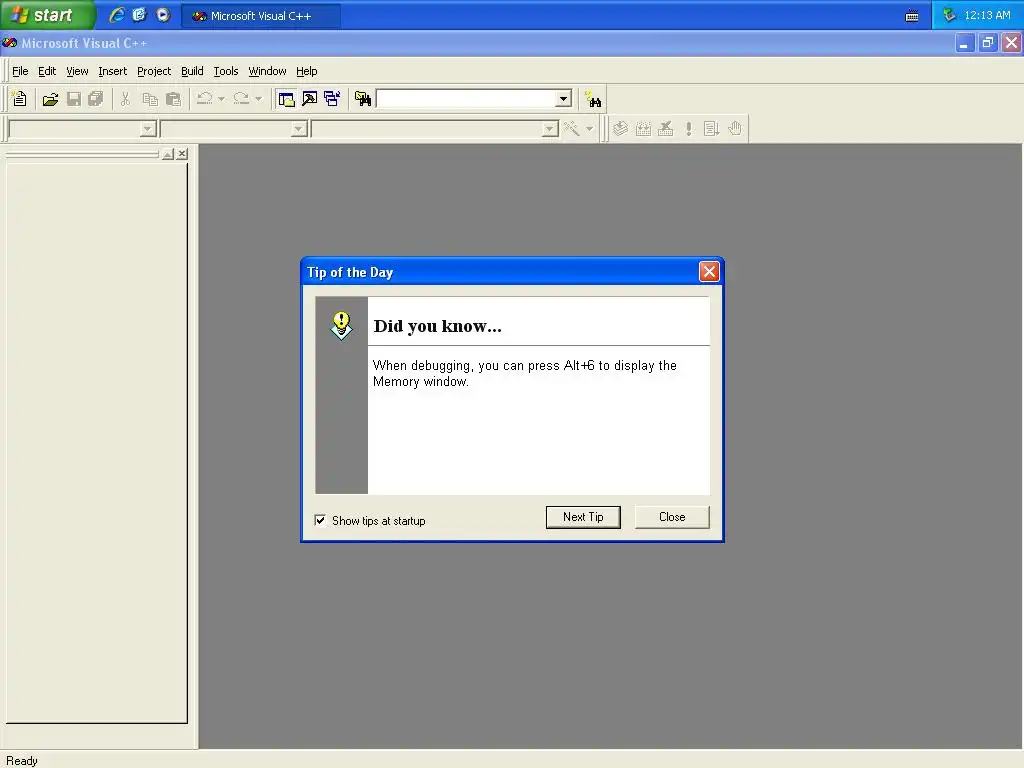Click the Redo arrow icon
This screenshot has height=768, width=1024.
(242, 99)
